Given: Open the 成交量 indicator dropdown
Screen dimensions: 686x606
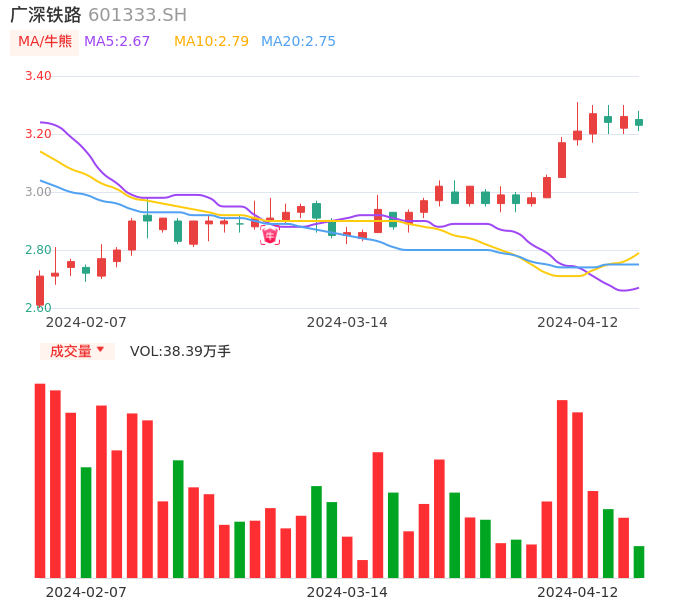Looking at the screenshot, I should pos(77,351).
